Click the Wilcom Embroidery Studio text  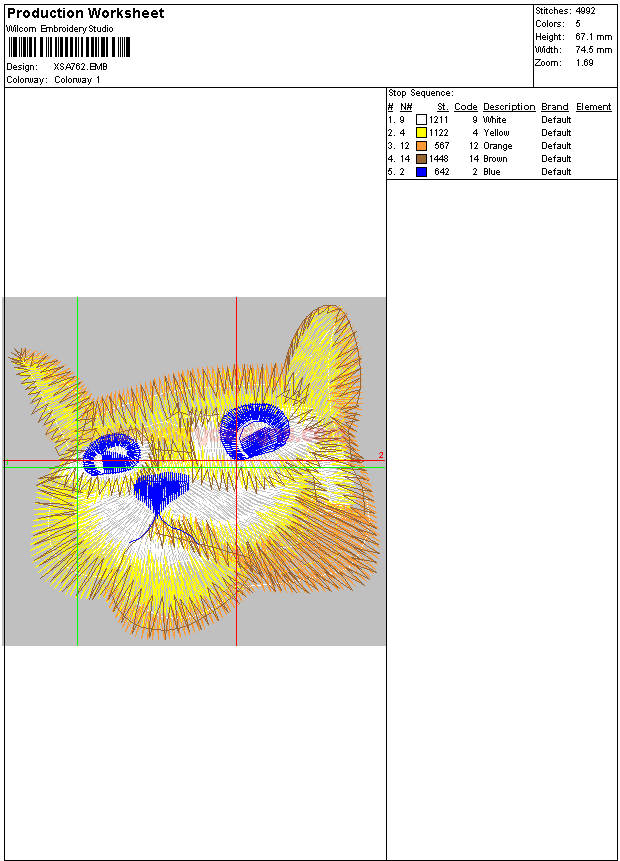(x=60, y=29)
